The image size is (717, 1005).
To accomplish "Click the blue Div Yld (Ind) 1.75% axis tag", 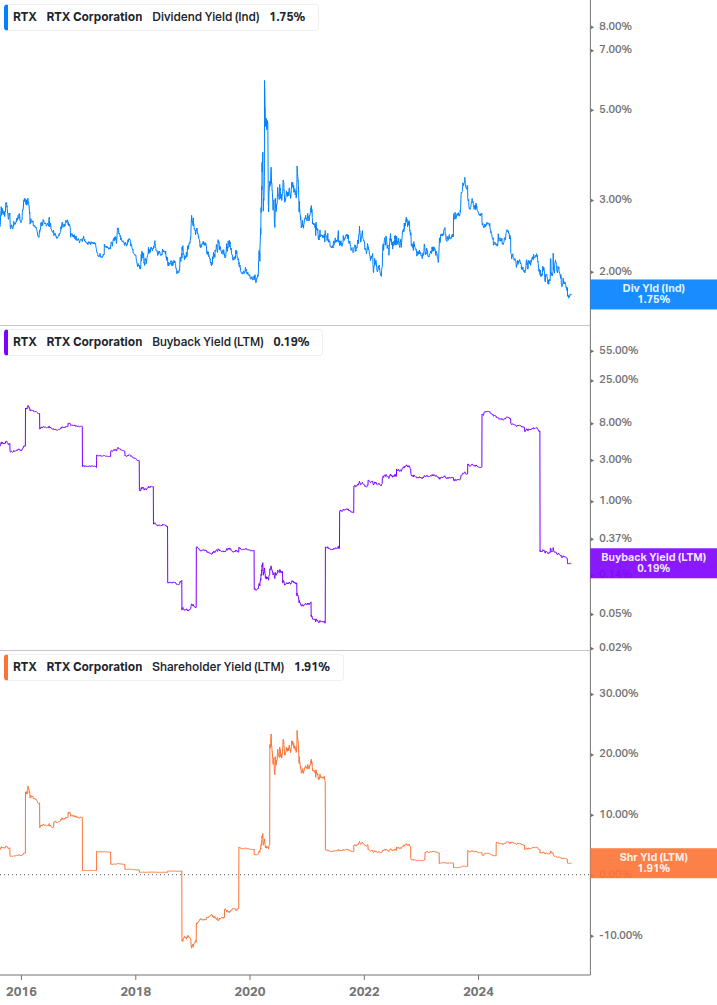I will [654, 294].
